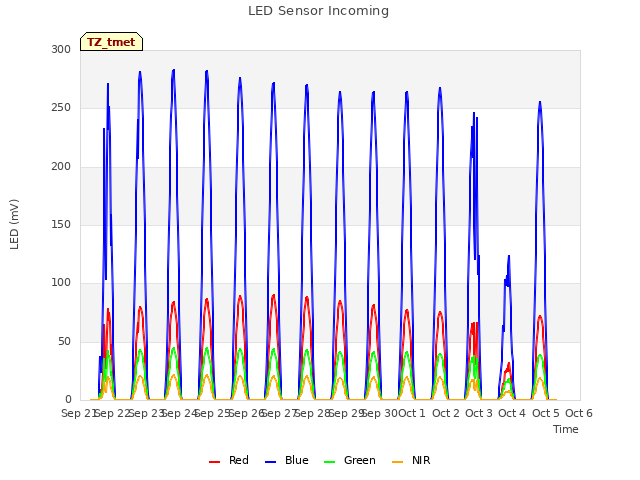Click the chart title LED Sensor Incoming
The width and height of the screenshot is (640, 480).
(318, 11)
